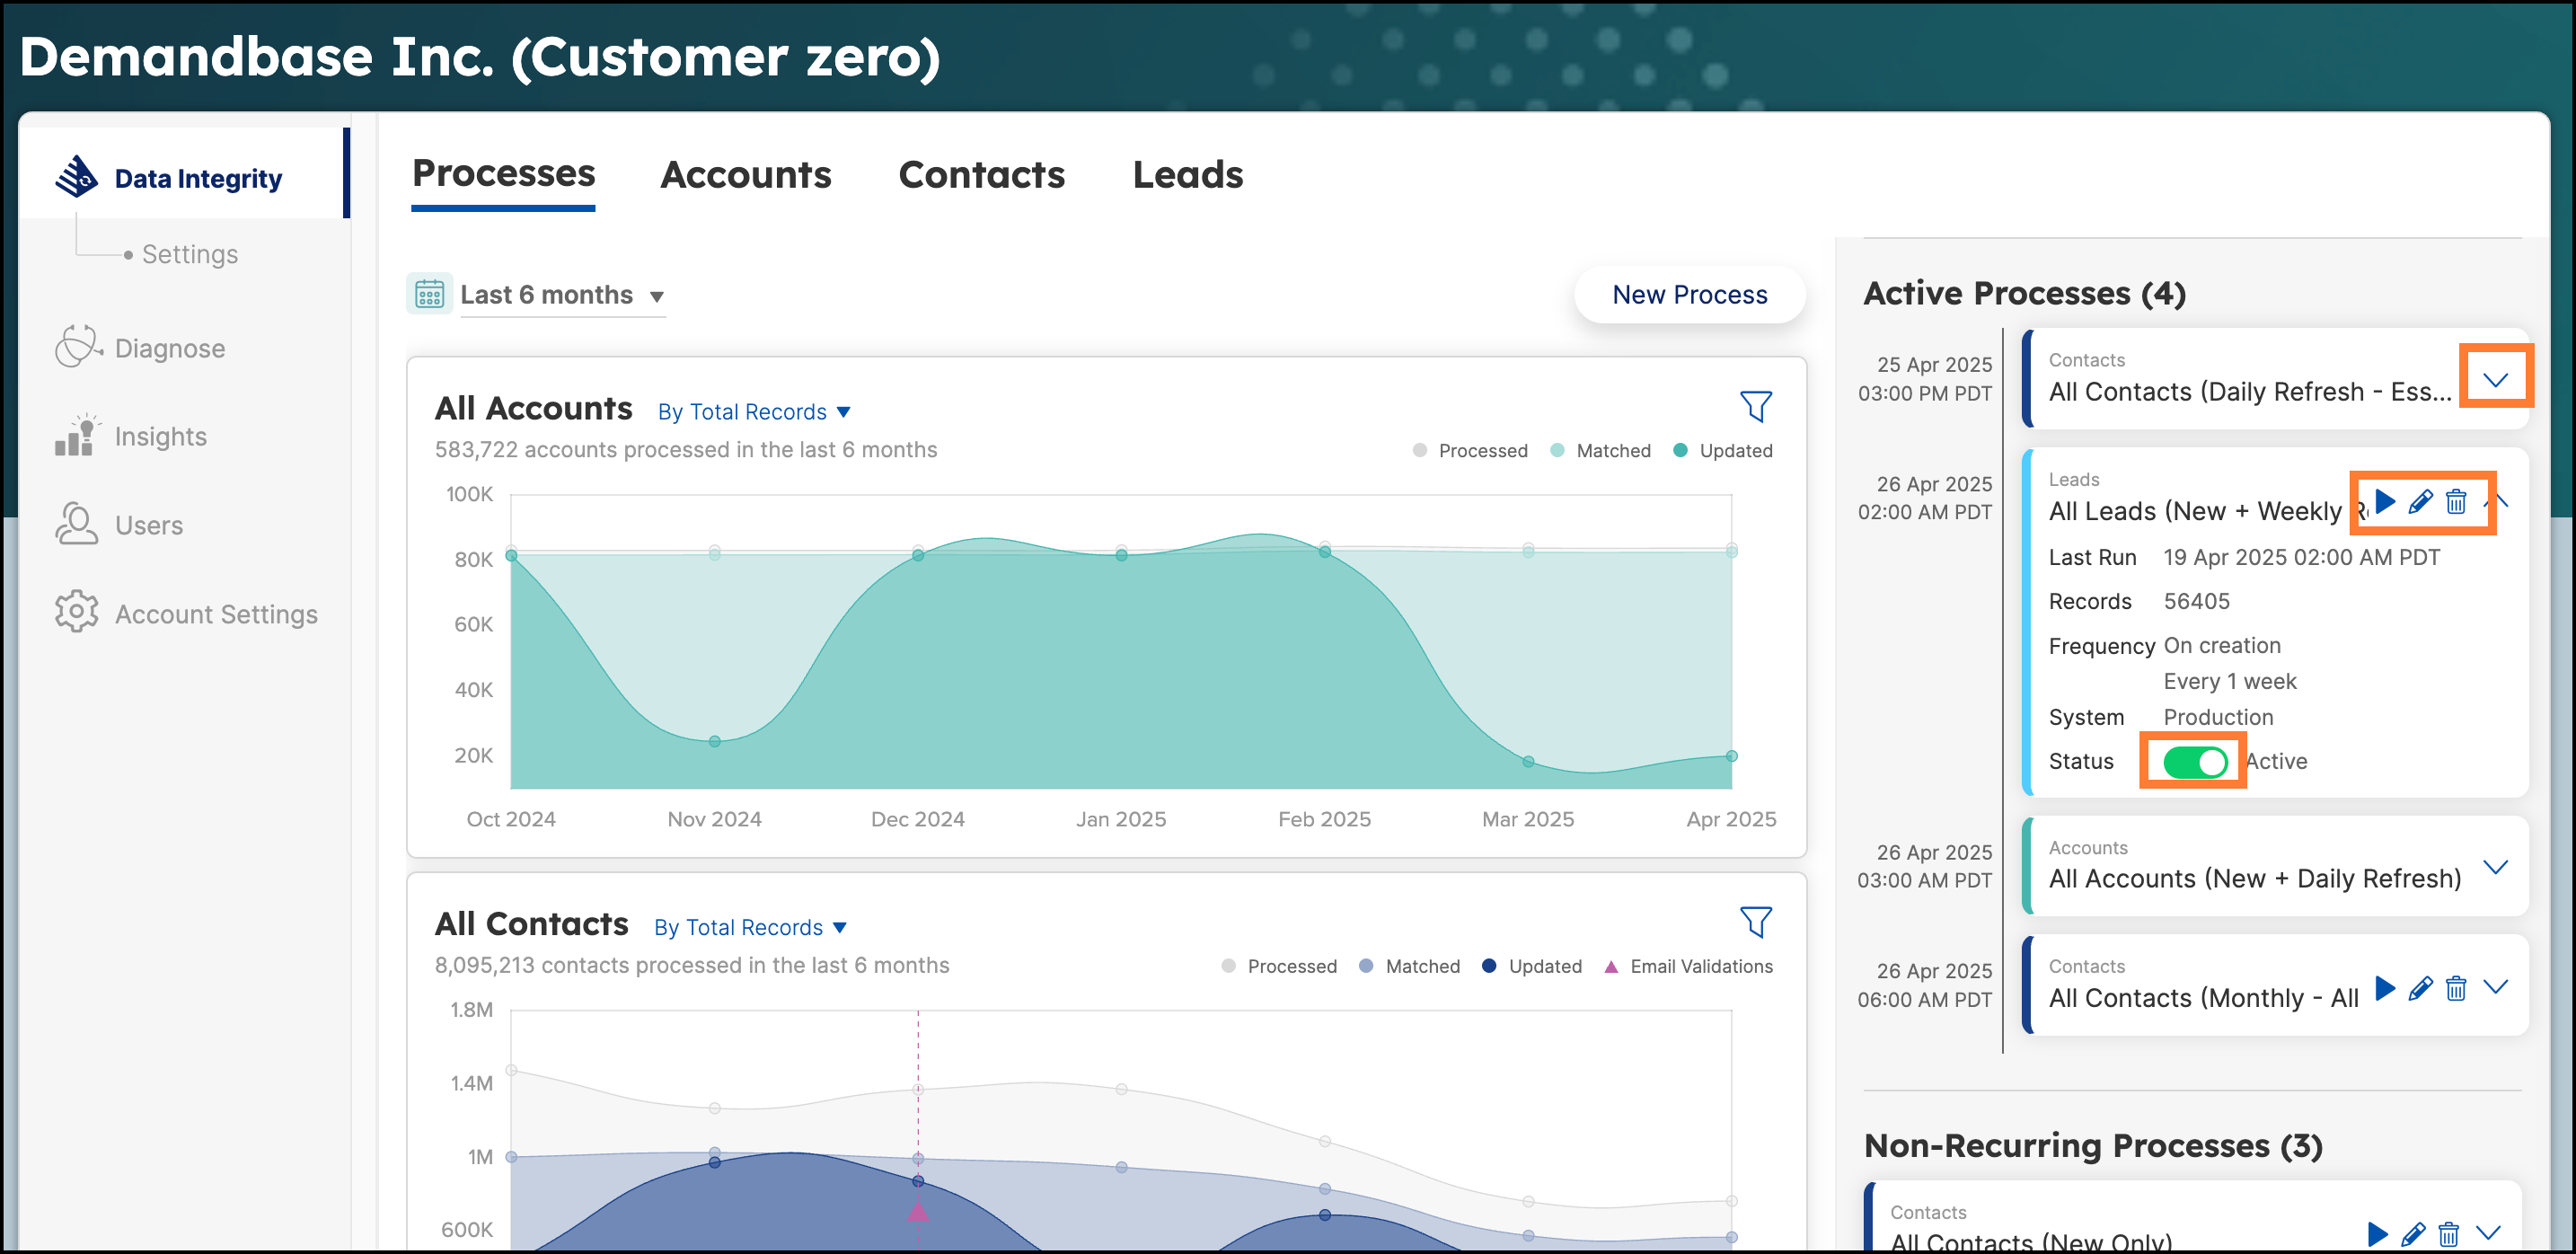Click the Every 1 week frequency text

(x=2229, y=681)
